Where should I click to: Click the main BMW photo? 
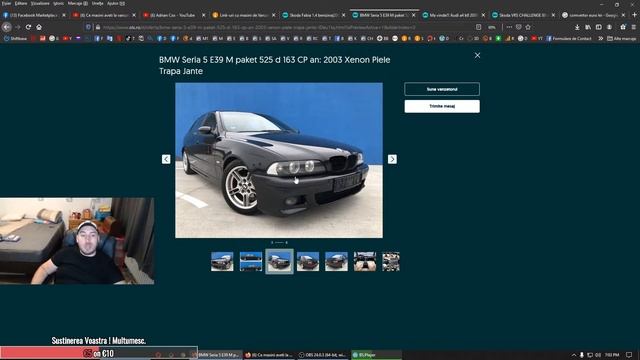click(279, 160)
